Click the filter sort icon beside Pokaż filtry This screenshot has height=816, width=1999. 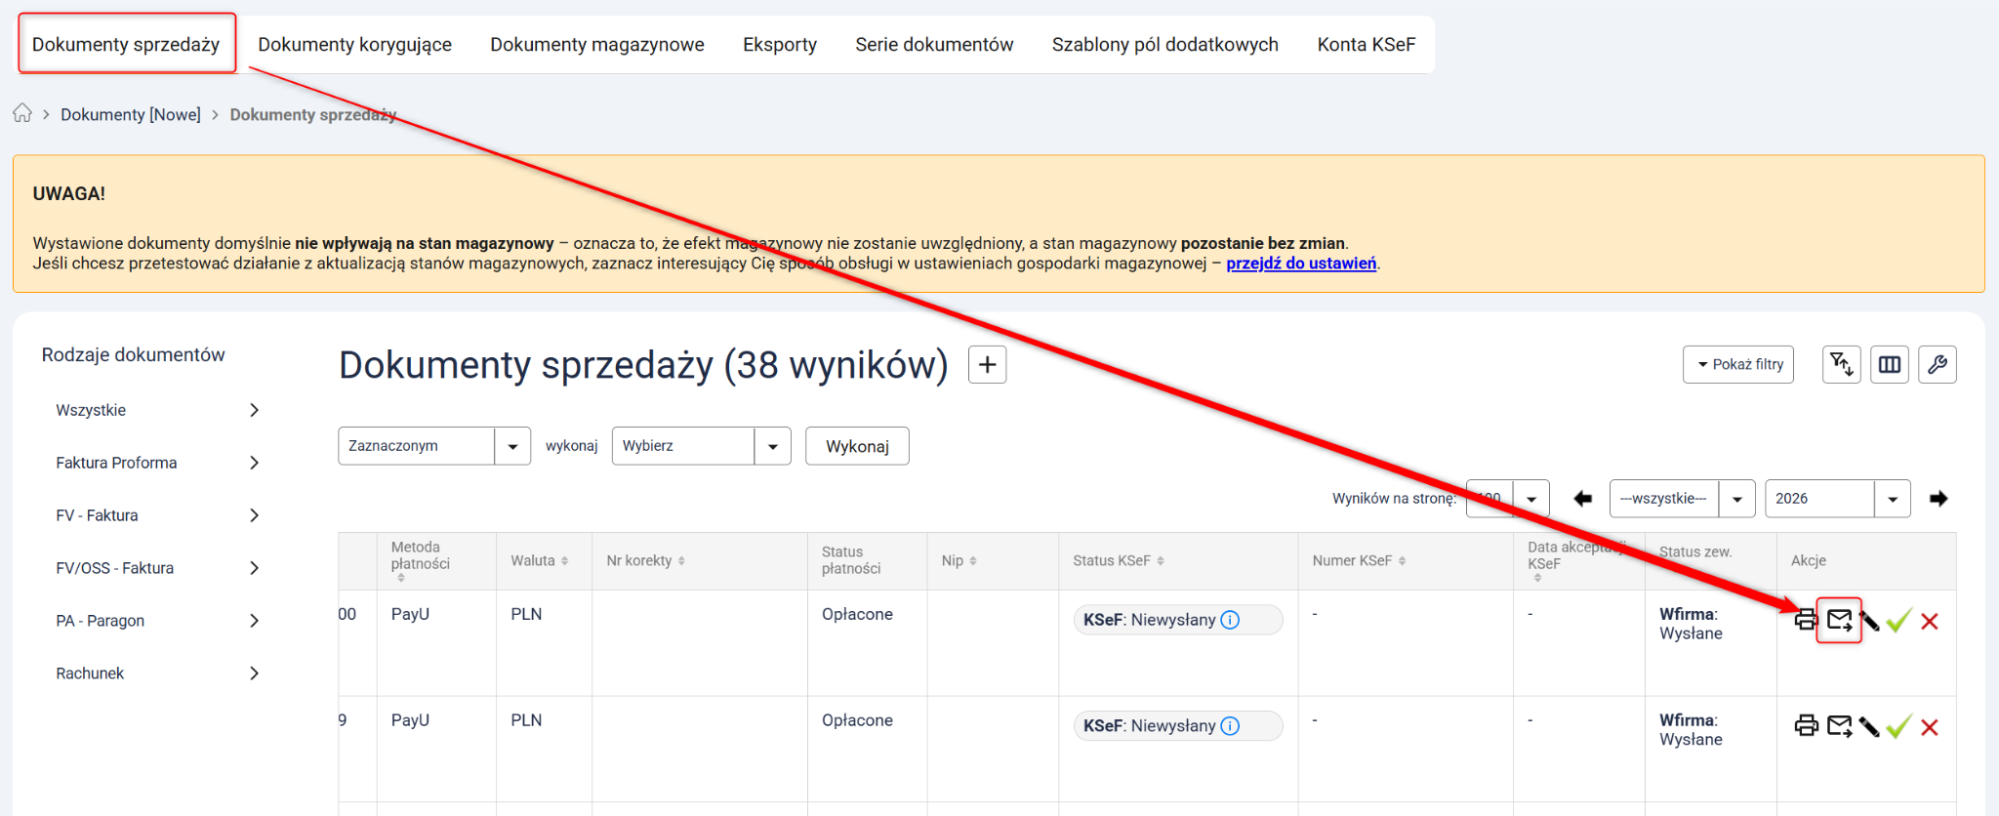[x=1841, y=365]
